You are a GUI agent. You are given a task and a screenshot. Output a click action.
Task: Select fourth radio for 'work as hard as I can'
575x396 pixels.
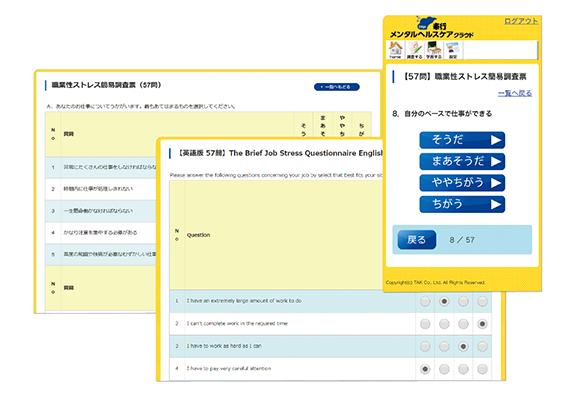point(482,346)
